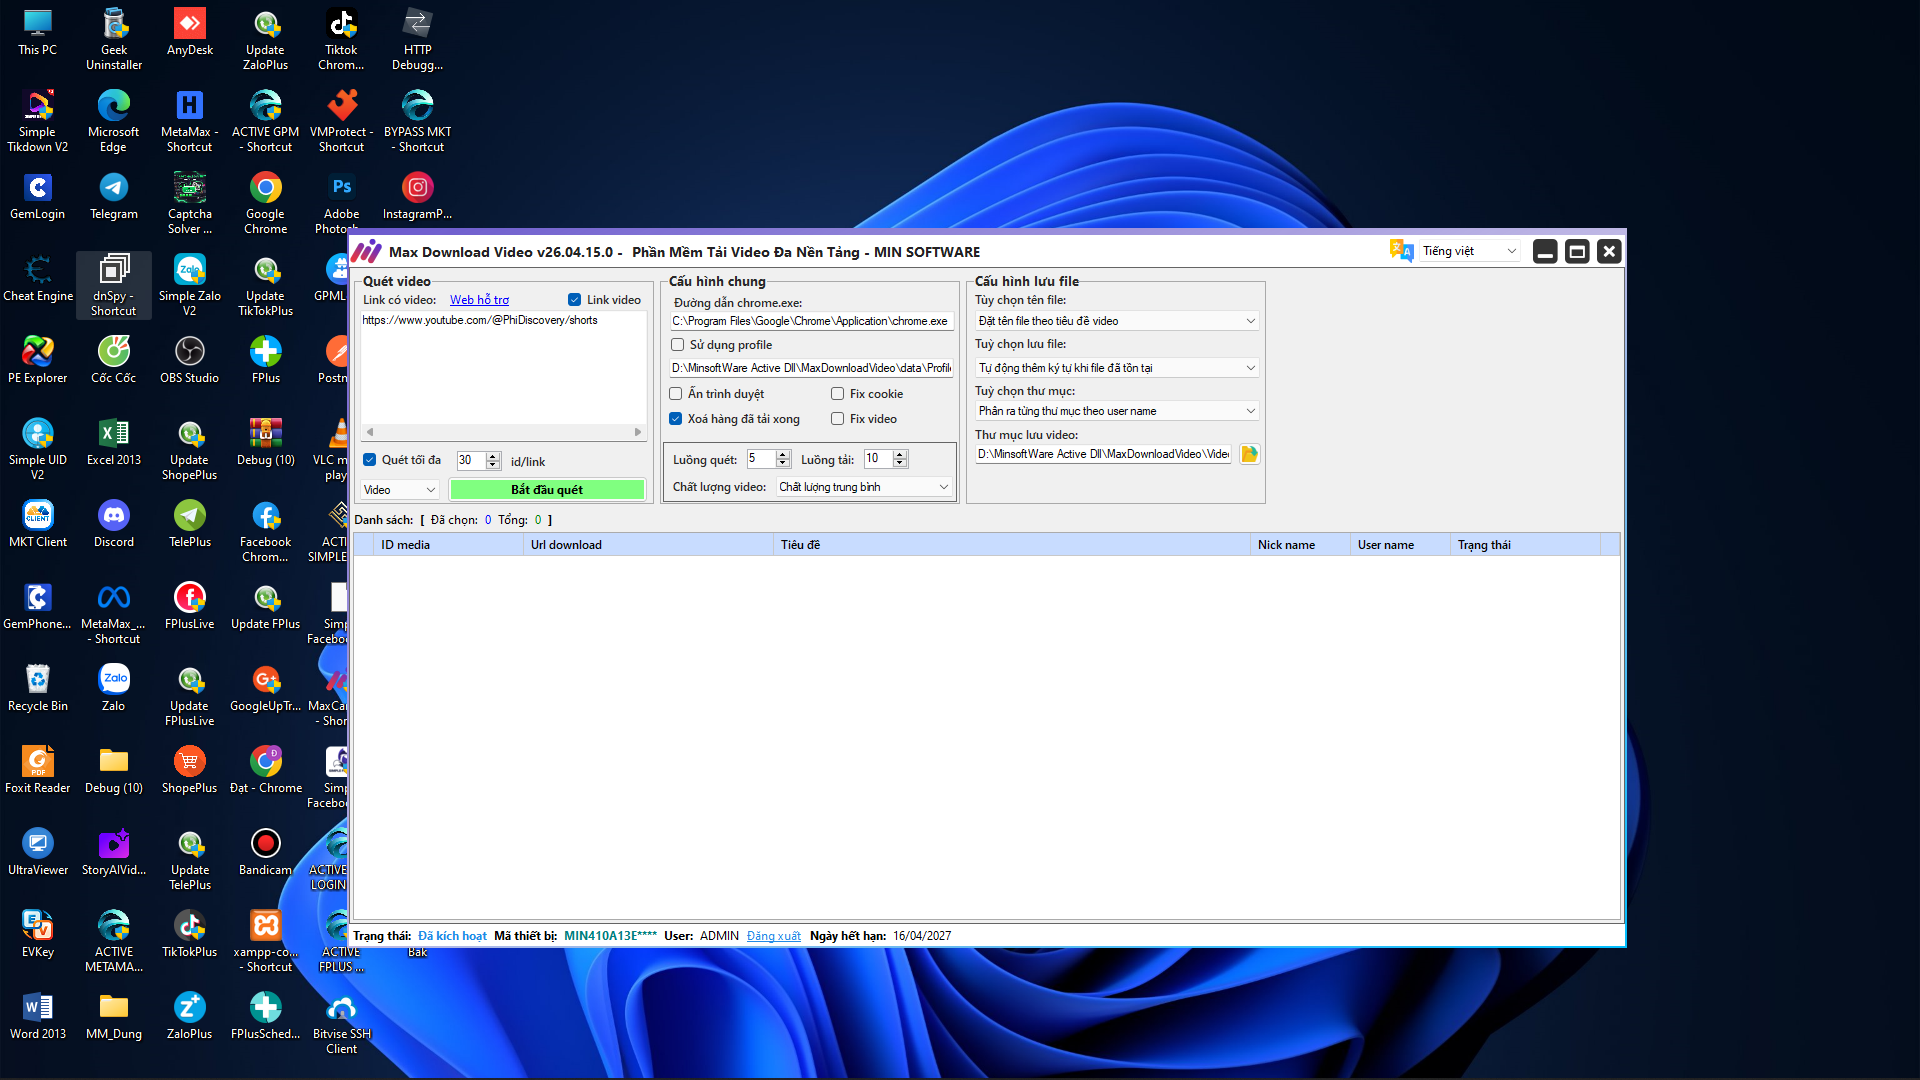The image size is (1920, 1080).
Task: Expand the Video scan type dropdown
Action: pyautogui.click(x=400, y=490)
